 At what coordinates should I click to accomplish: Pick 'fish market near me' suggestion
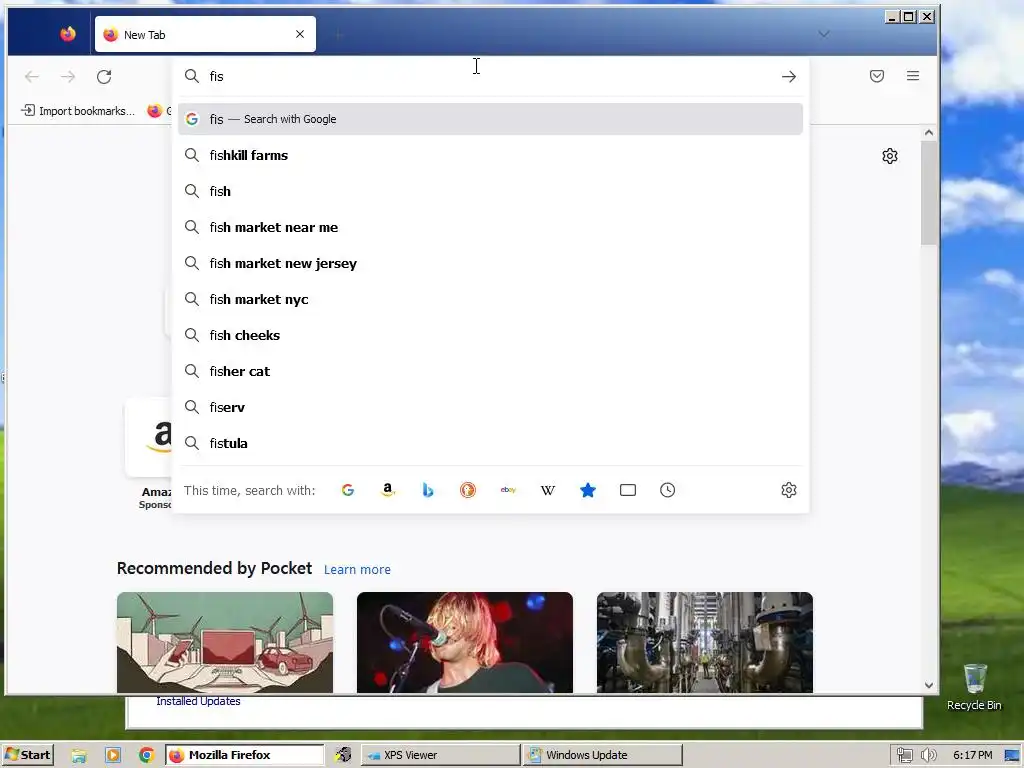[x=490, y=227]
